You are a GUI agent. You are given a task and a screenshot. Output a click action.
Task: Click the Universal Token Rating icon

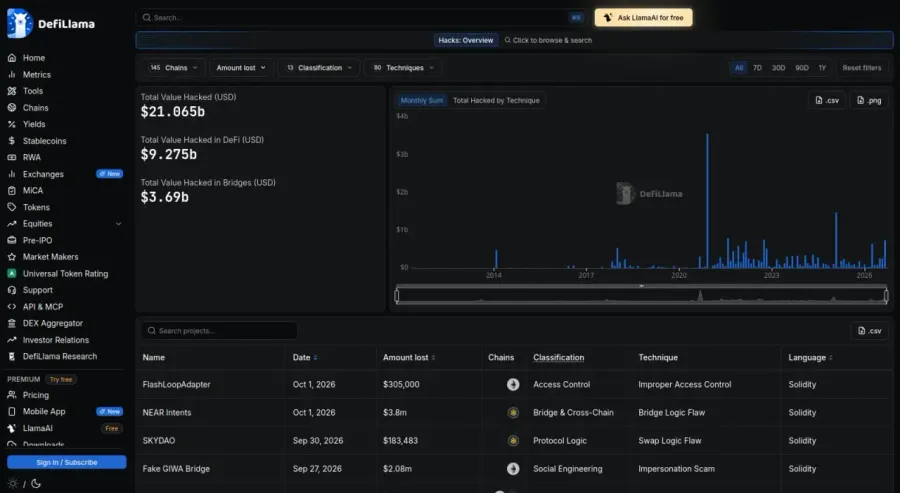click(x=11, y=273)
